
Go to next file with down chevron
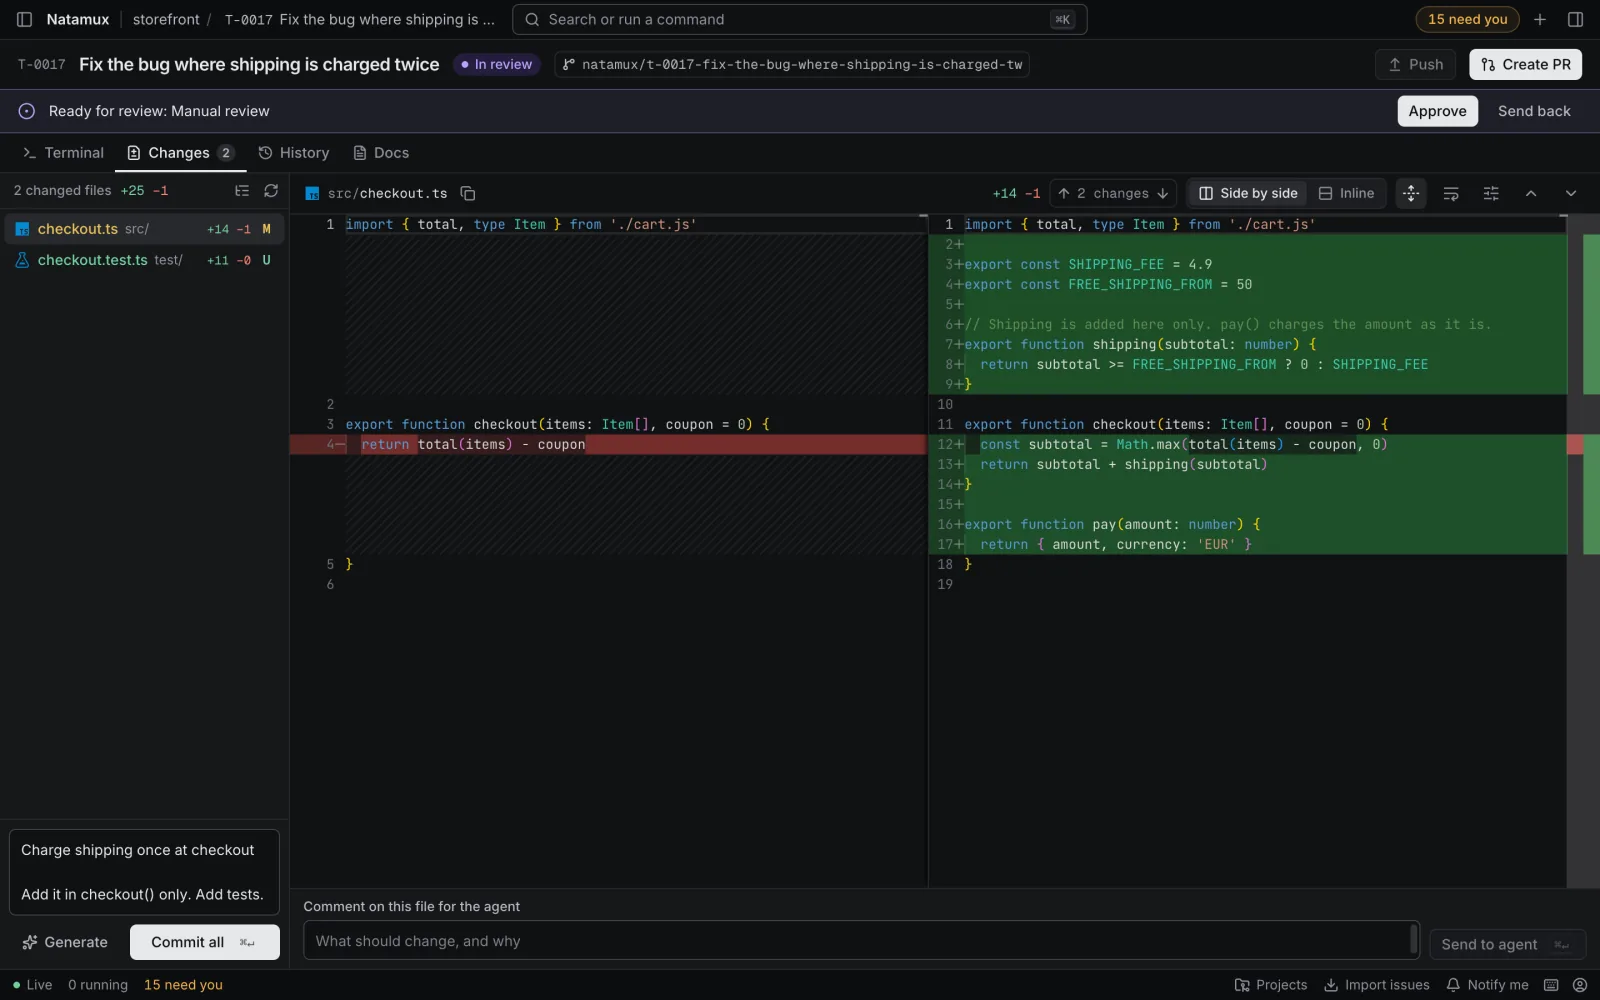click(1571, 193)
